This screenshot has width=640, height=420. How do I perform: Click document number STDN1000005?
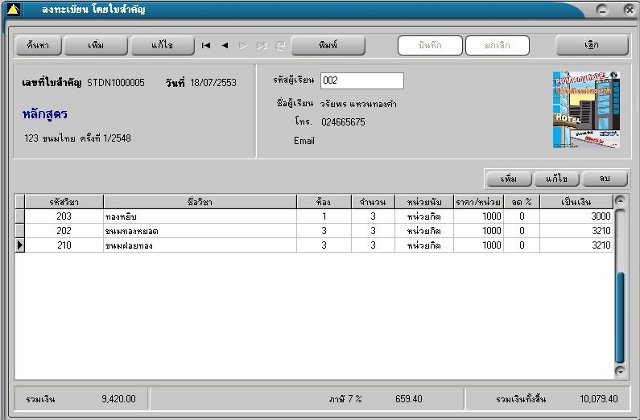(x=116, y=83)
